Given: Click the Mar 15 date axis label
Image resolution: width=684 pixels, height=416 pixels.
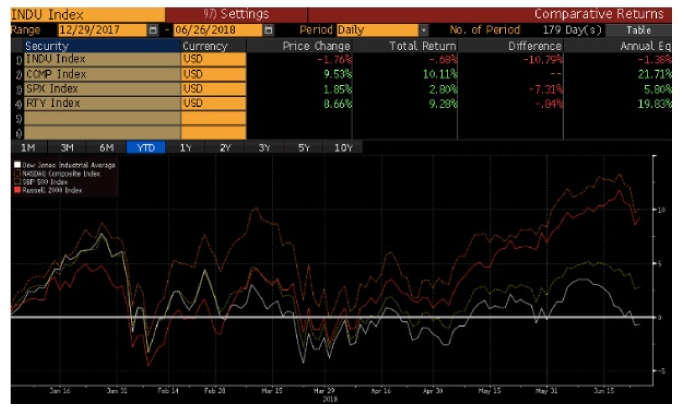Looking at the screenshot, I should point(272,391).
